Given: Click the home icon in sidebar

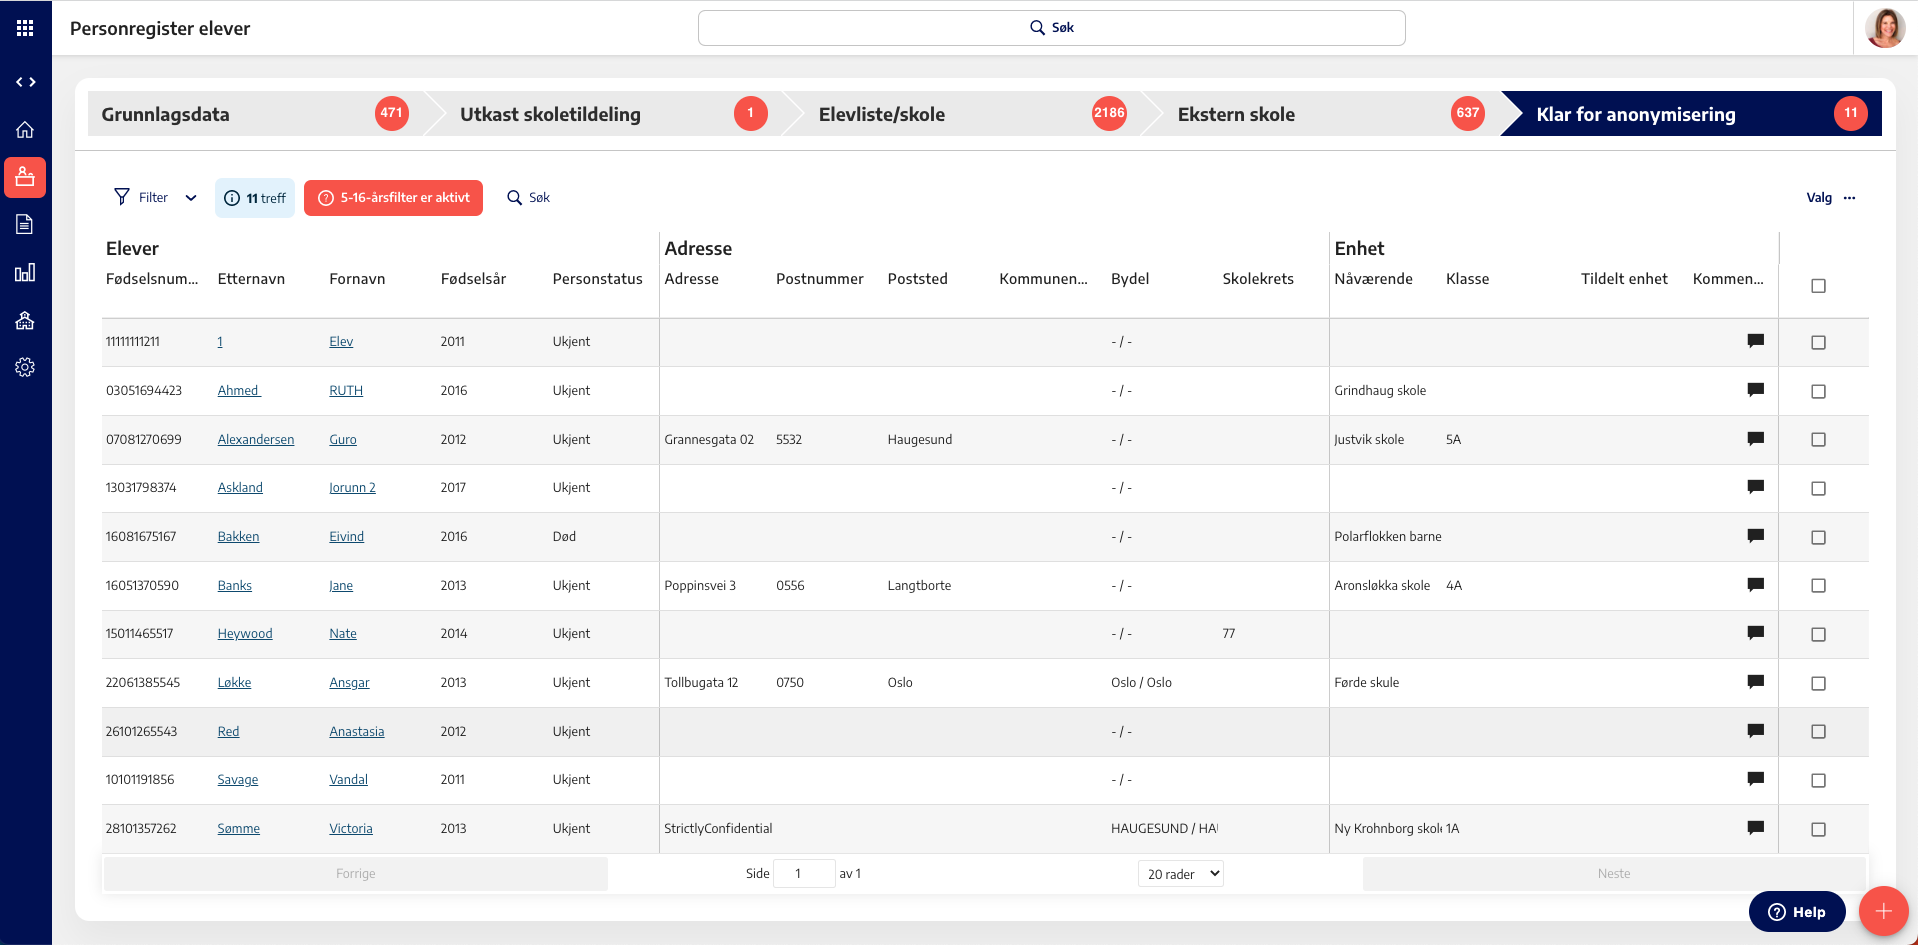Looking at the screenshot, I should 25,130.
